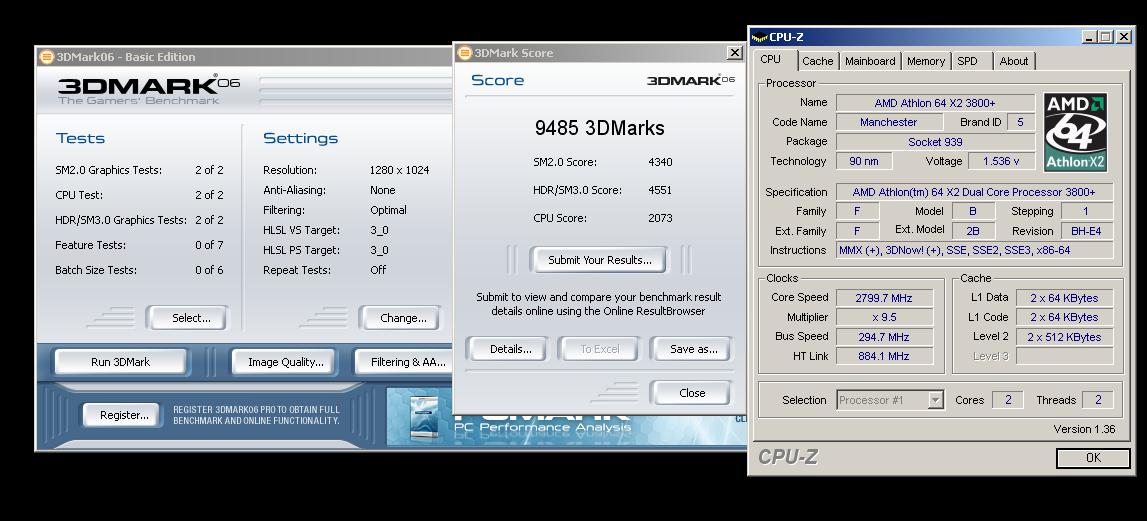Minimize the CPU-Z window
This screenshot has height=521, width=1147.
(x=1089, y=37)
